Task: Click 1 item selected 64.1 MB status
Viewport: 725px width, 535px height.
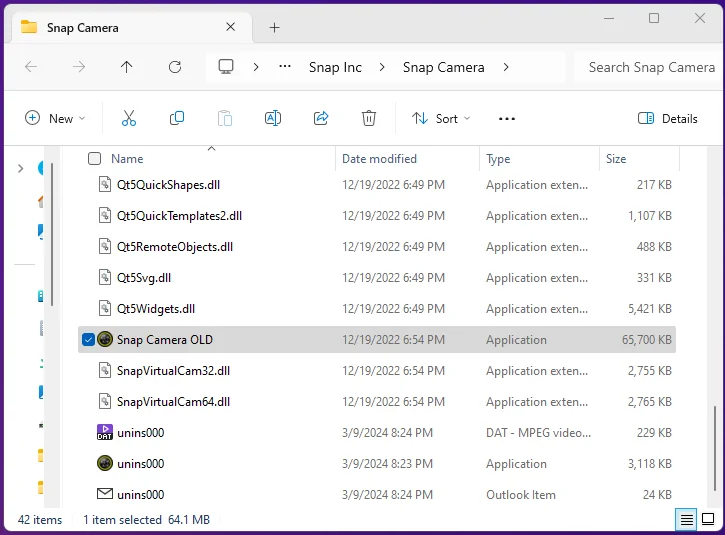Action: [147, 520]
